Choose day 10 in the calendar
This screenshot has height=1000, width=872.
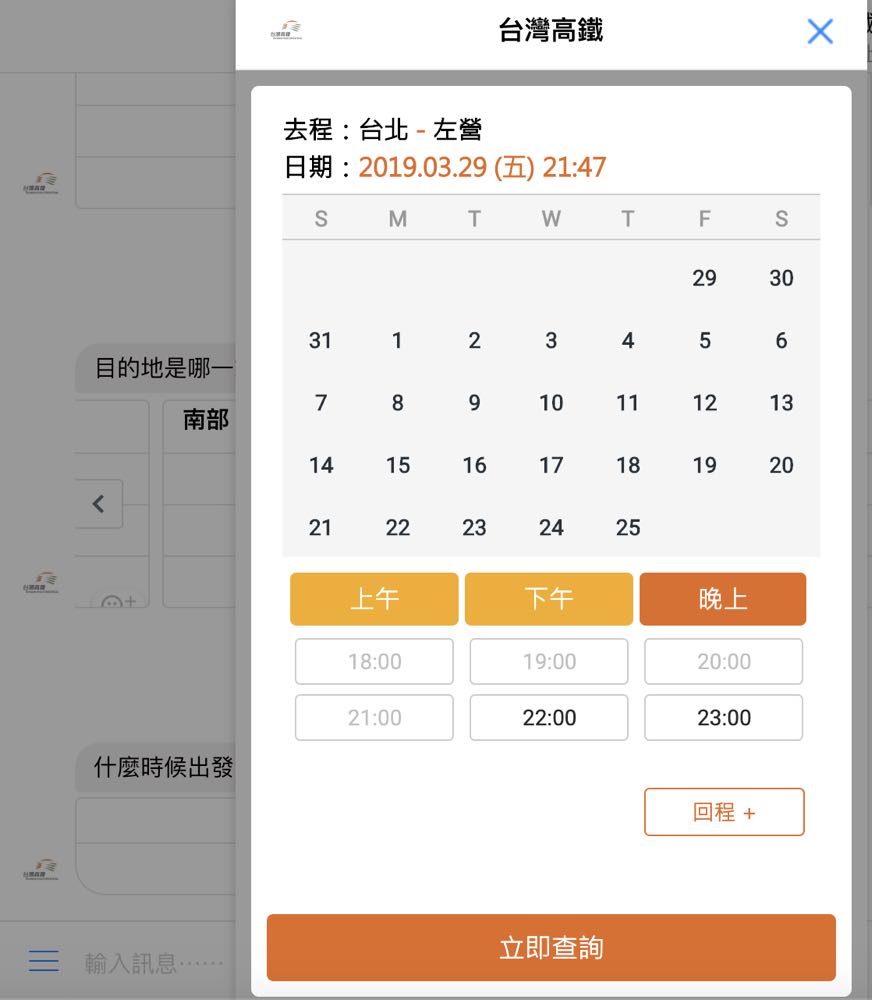tap(551, 403)
